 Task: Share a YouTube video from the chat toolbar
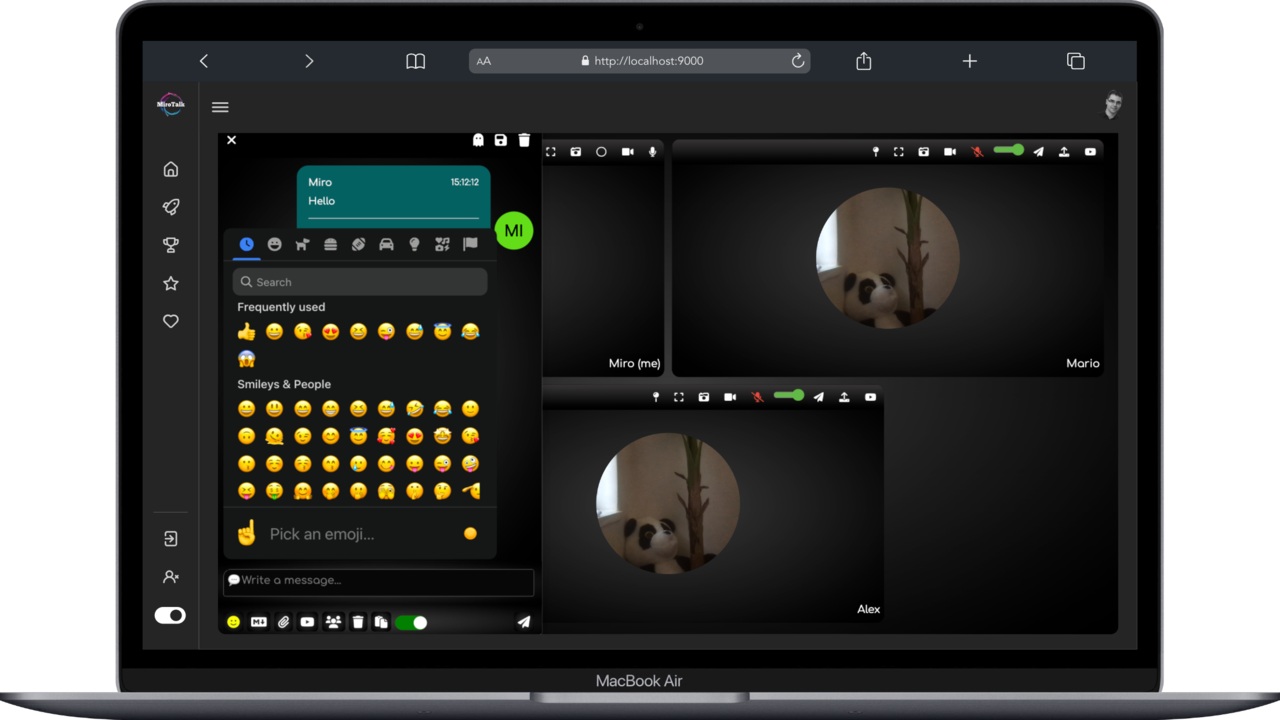(x=307, y=622)
